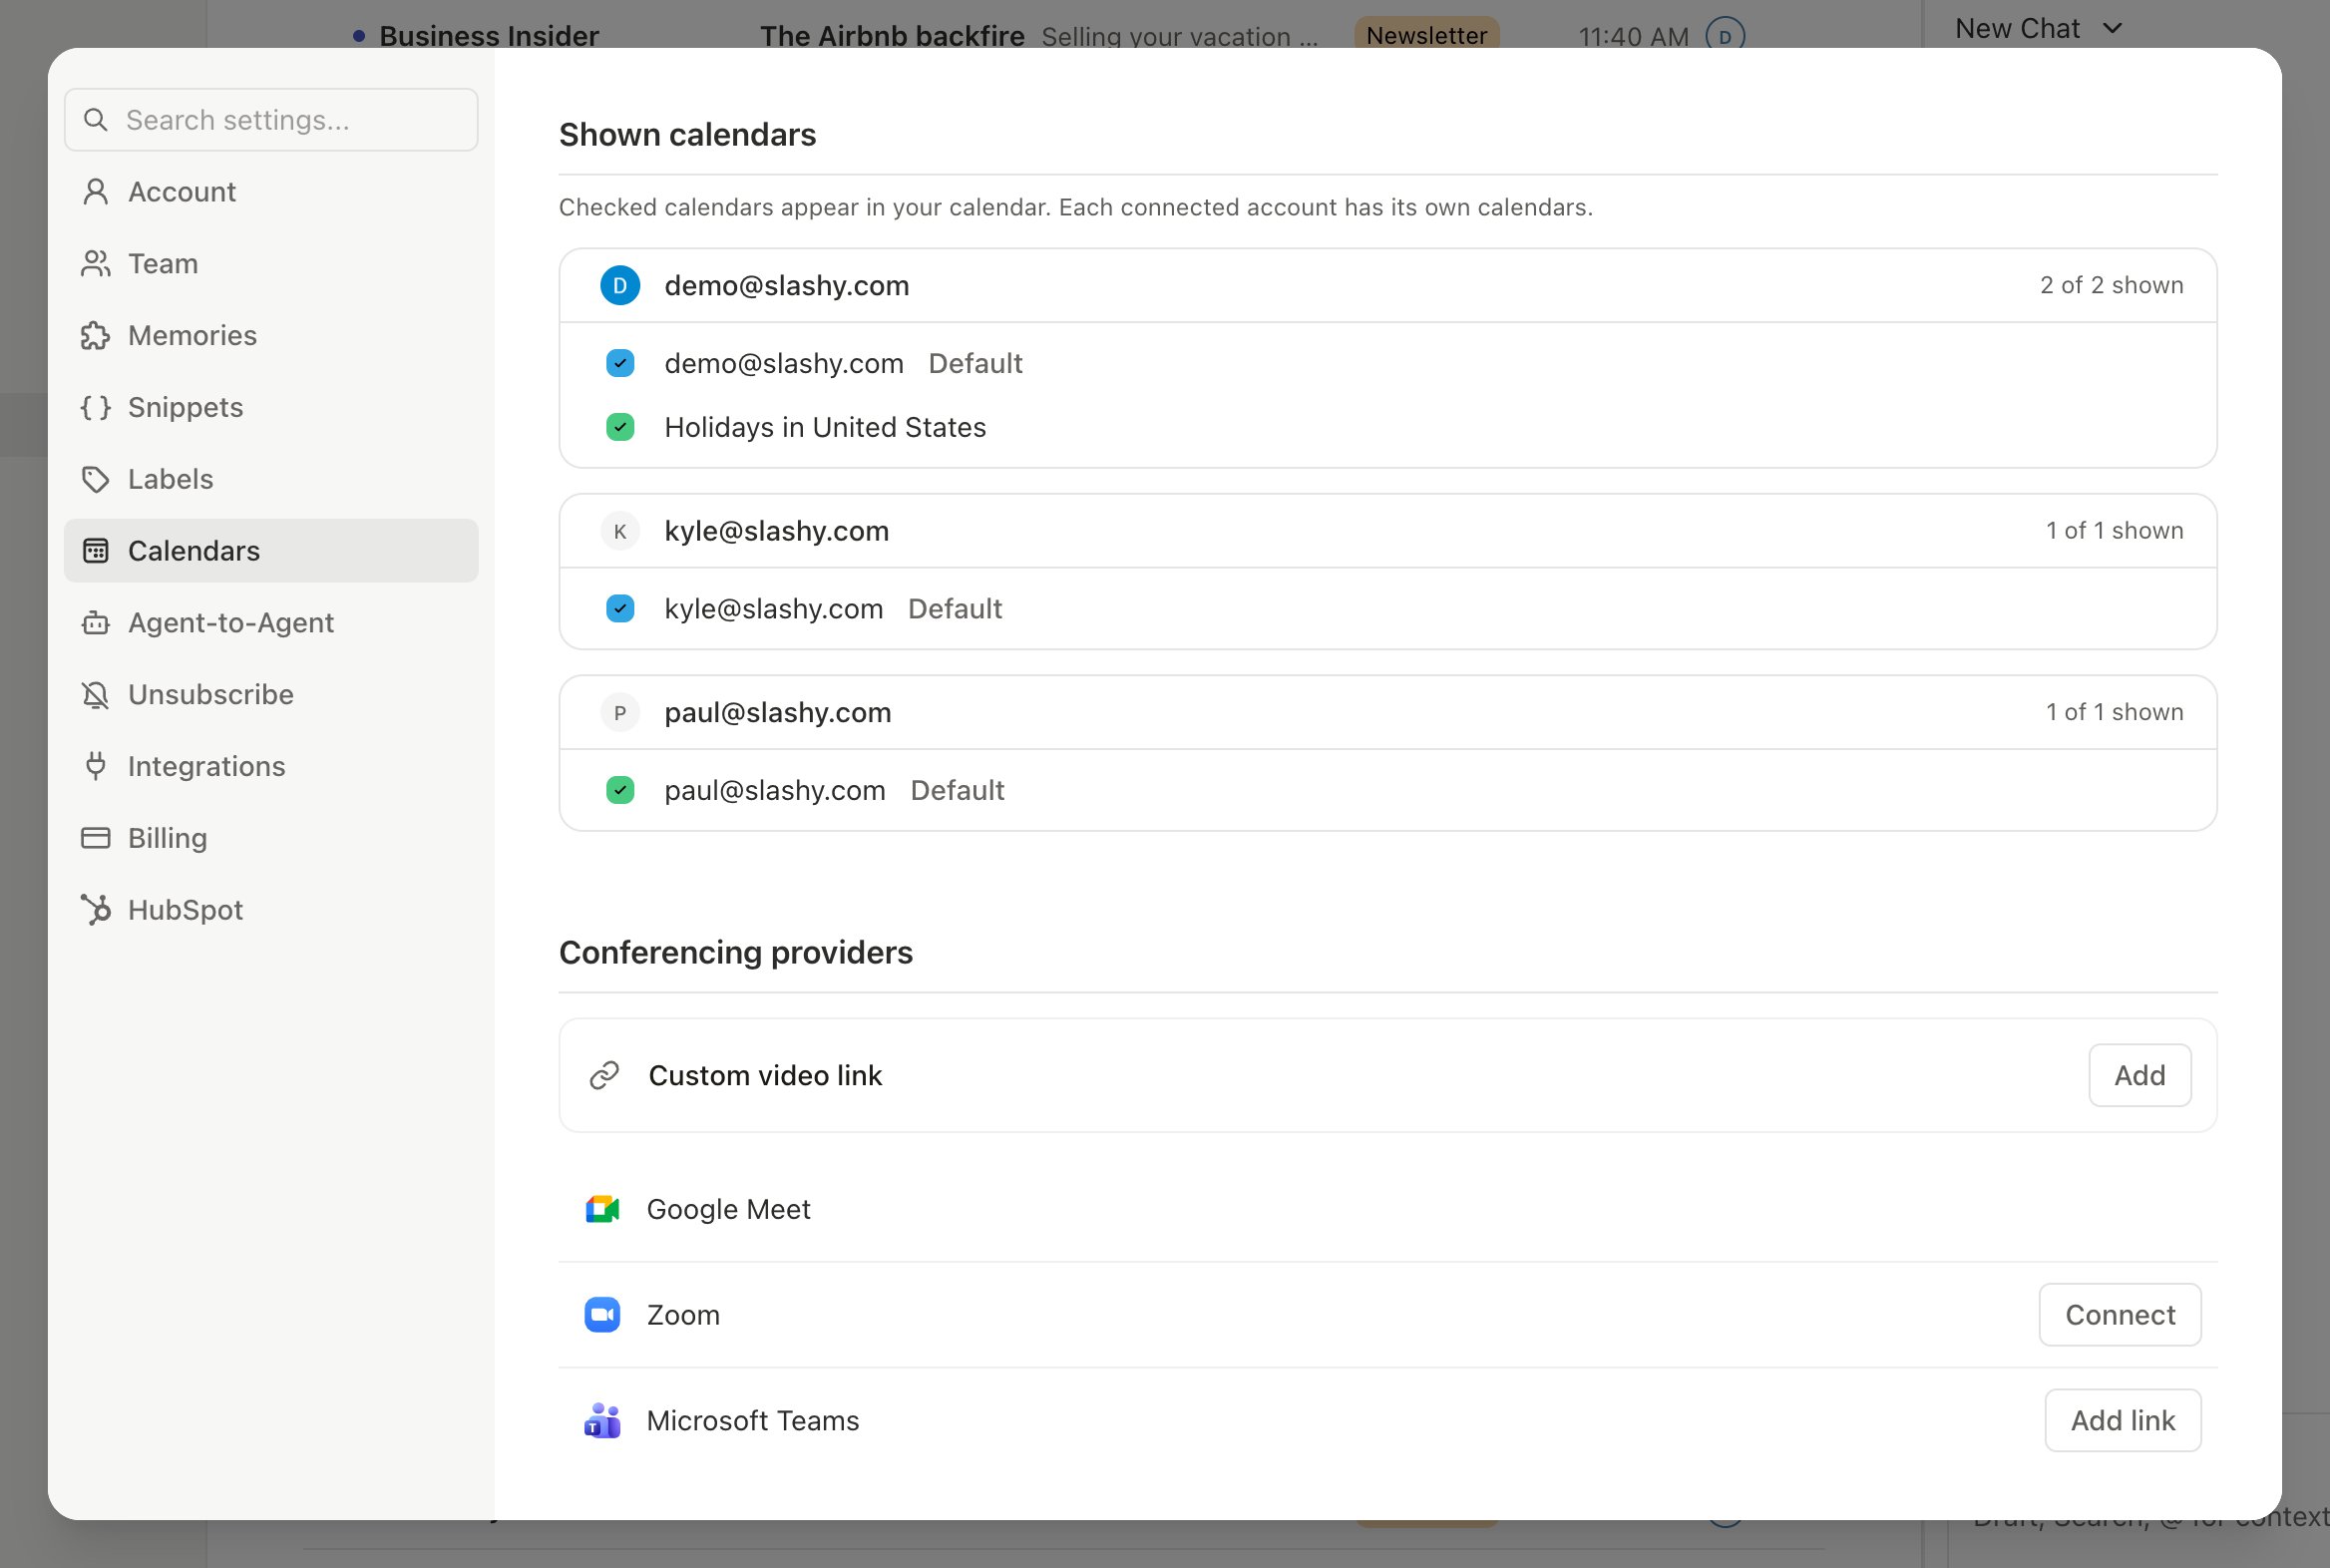Viewport: 2330px width, 1568px height.
Task: Click the Integrations plug icon
Action: [95, 767]
